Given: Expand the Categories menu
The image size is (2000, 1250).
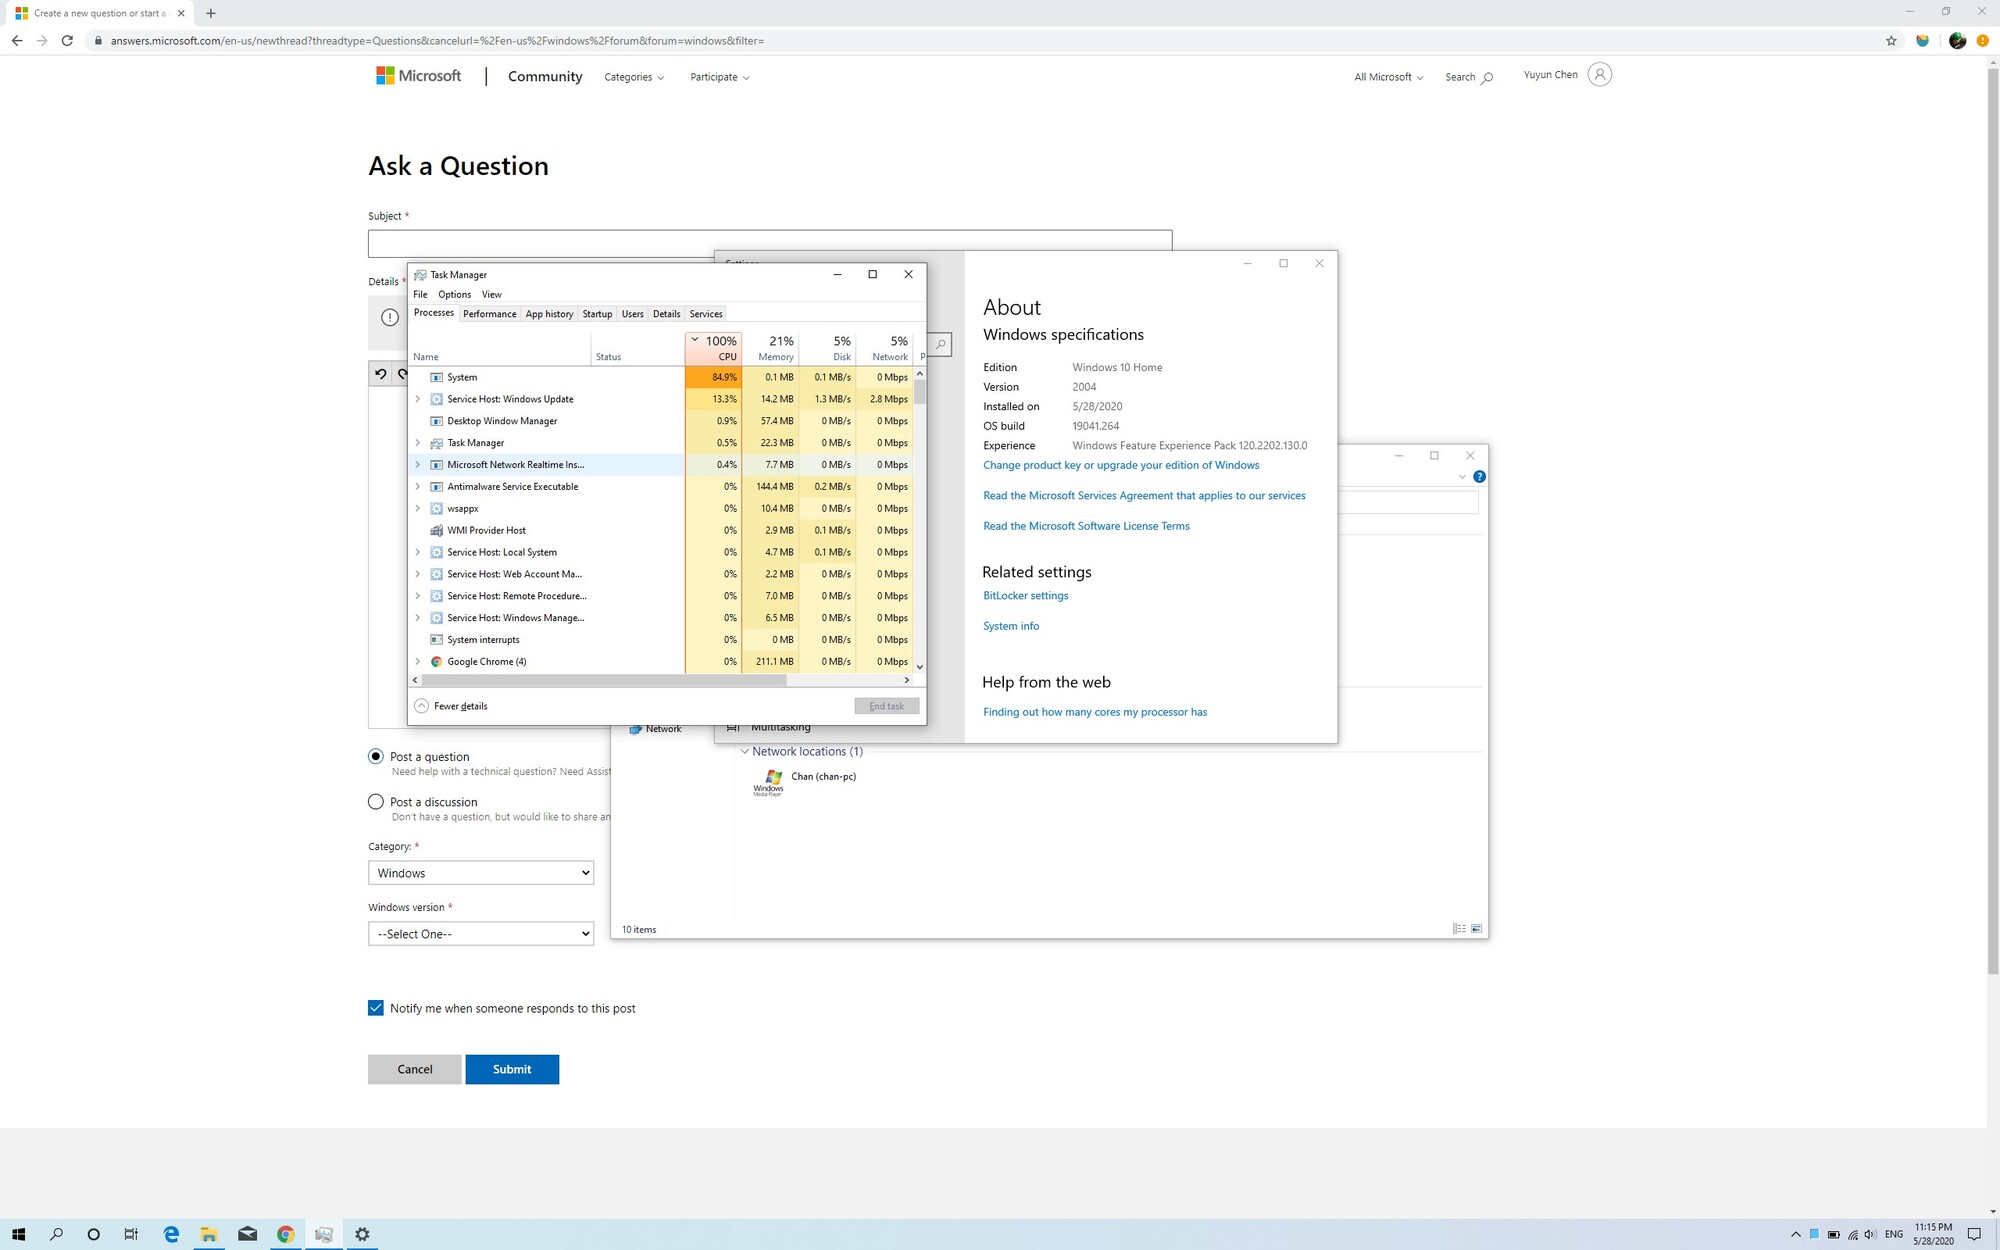Looking at the screenshot, I should point(634,77).
